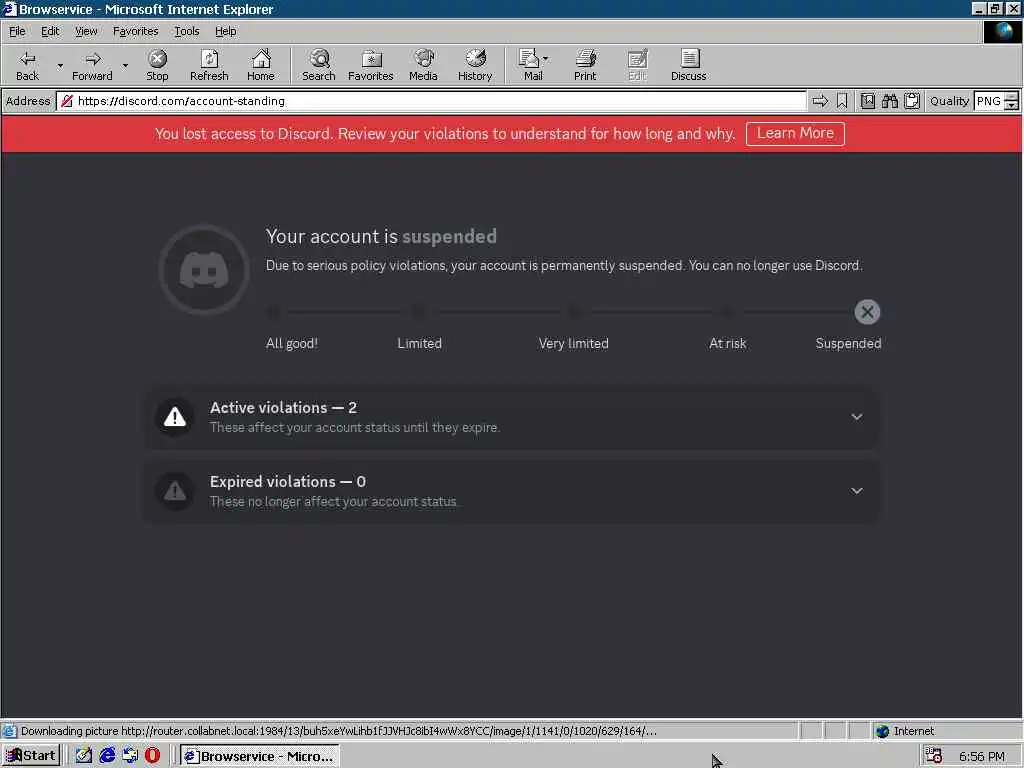Screen dimensions: 1024x768
Task: Open the Favorites toolbar folder icon
Action: tap(370, 65)
